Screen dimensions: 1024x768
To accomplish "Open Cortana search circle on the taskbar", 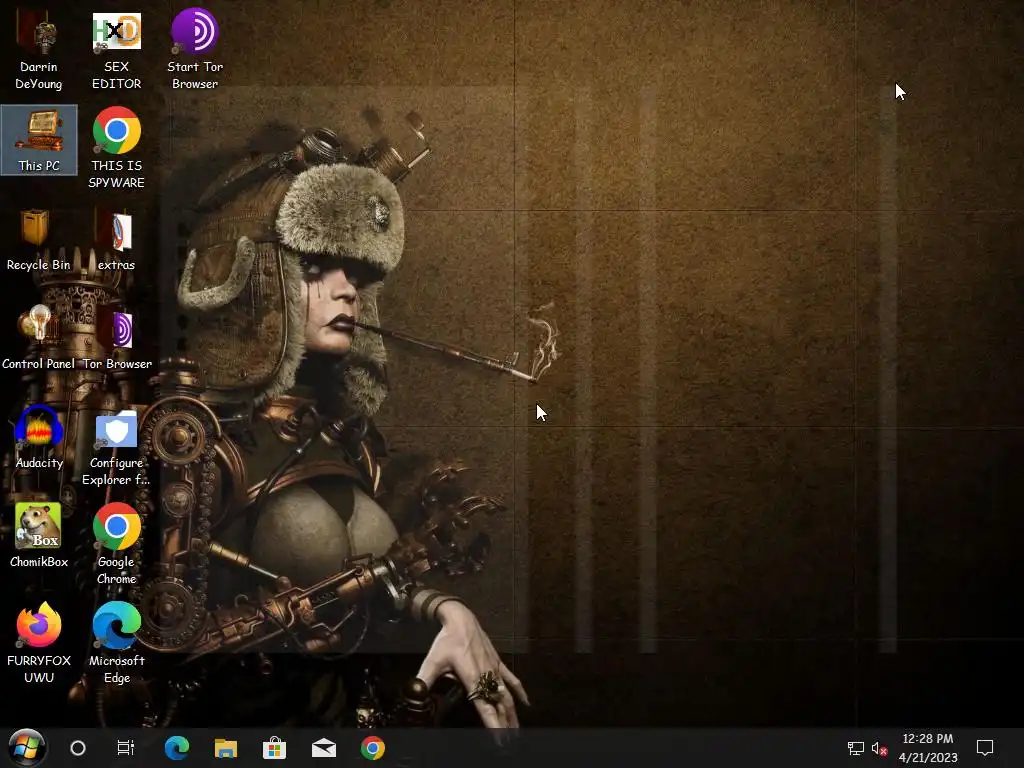I will 78,748.
